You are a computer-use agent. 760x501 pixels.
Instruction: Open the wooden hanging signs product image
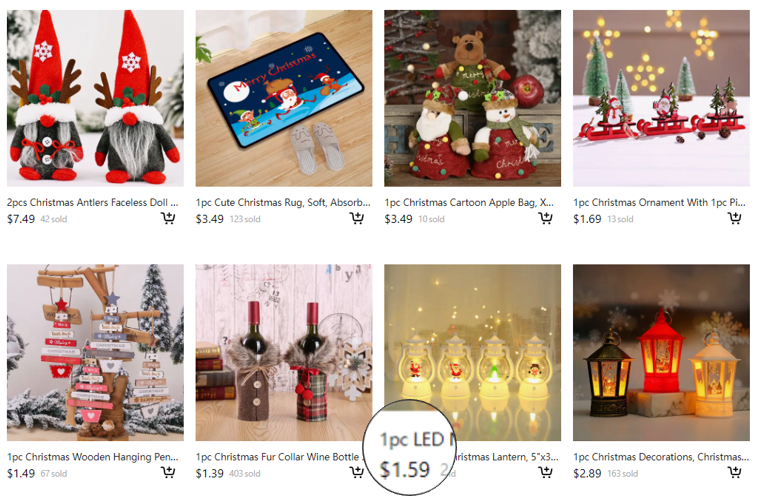[x=95, y=352]
